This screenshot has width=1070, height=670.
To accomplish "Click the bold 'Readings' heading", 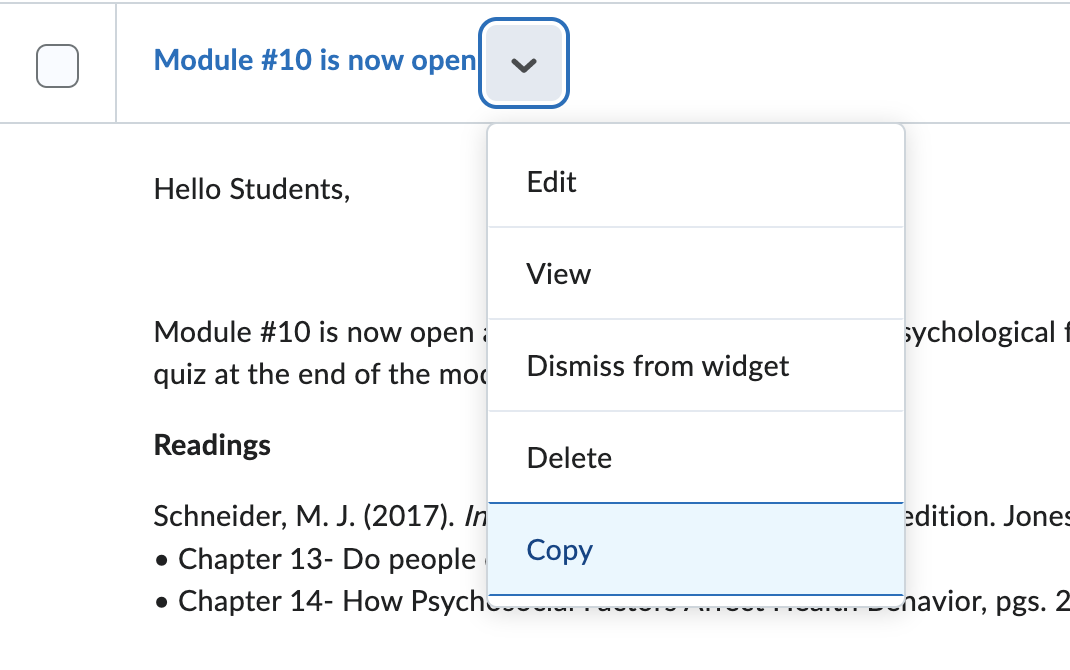I will click(212, 445).
